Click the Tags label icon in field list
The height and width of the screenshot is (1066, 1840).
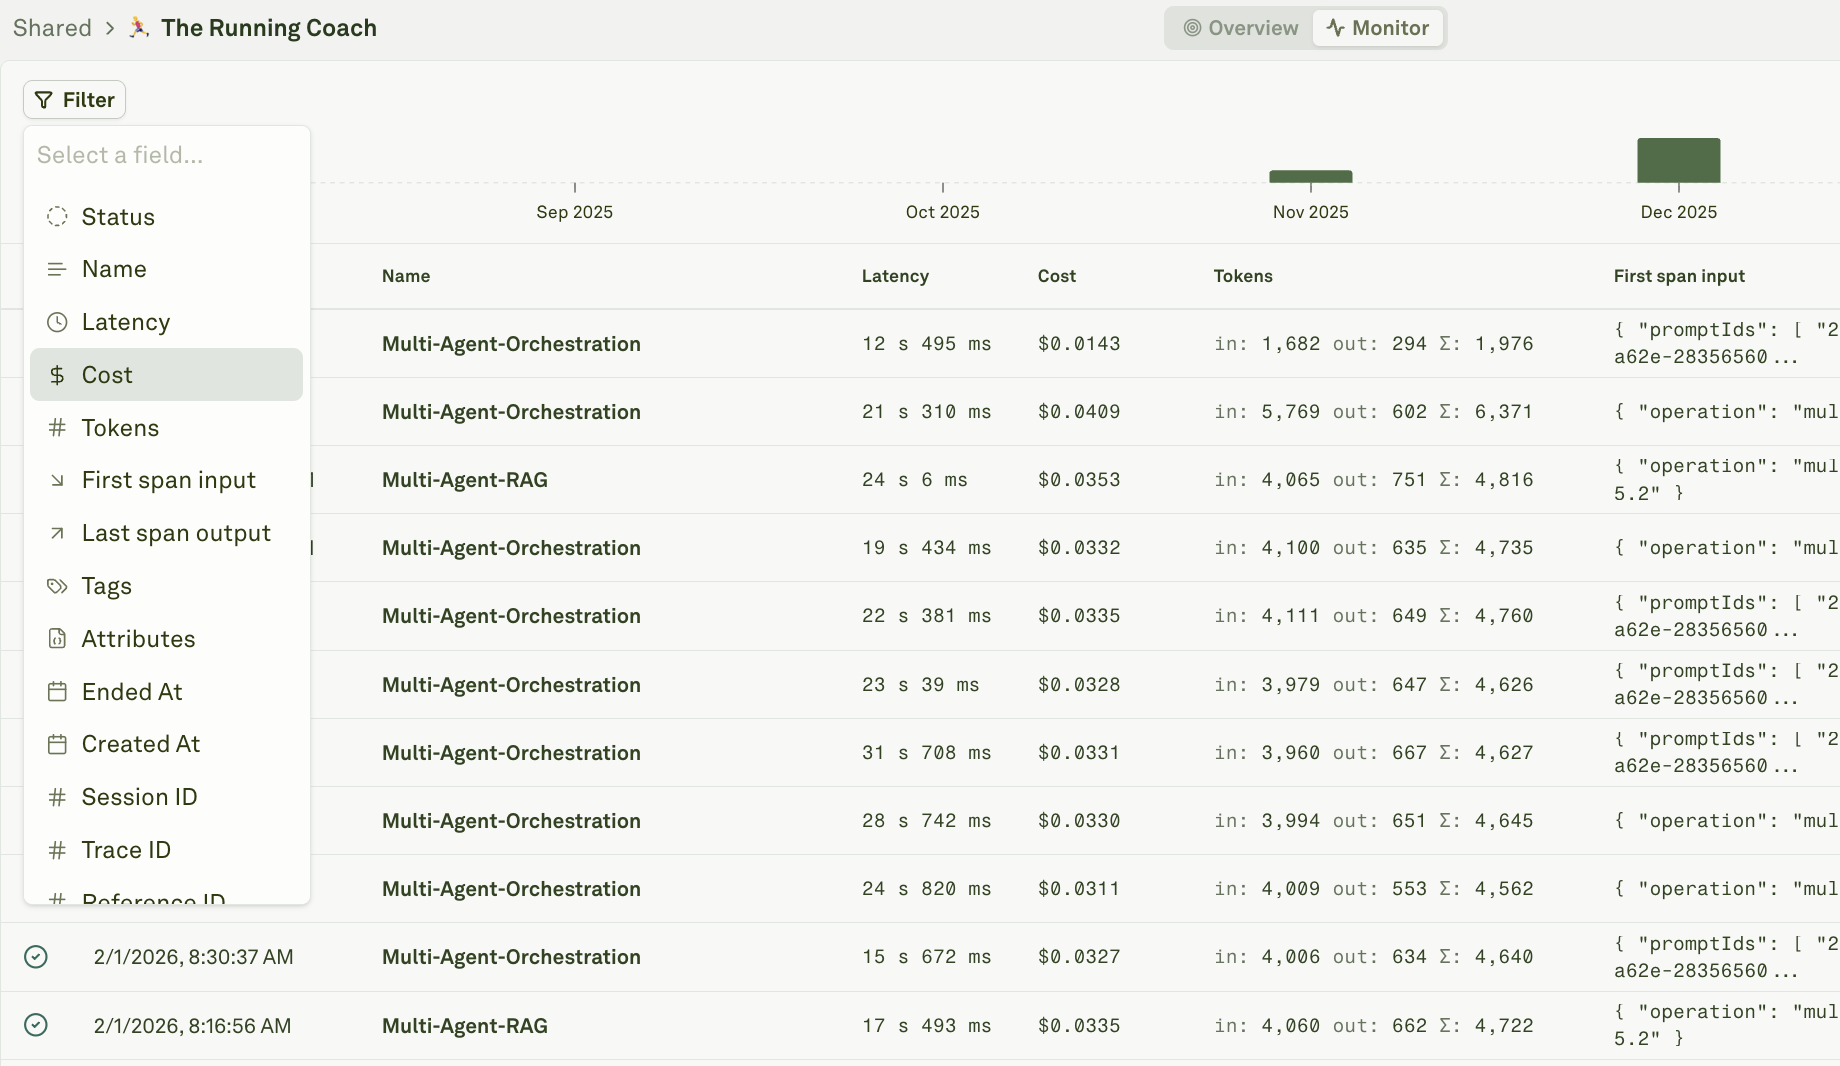[57, 585]
